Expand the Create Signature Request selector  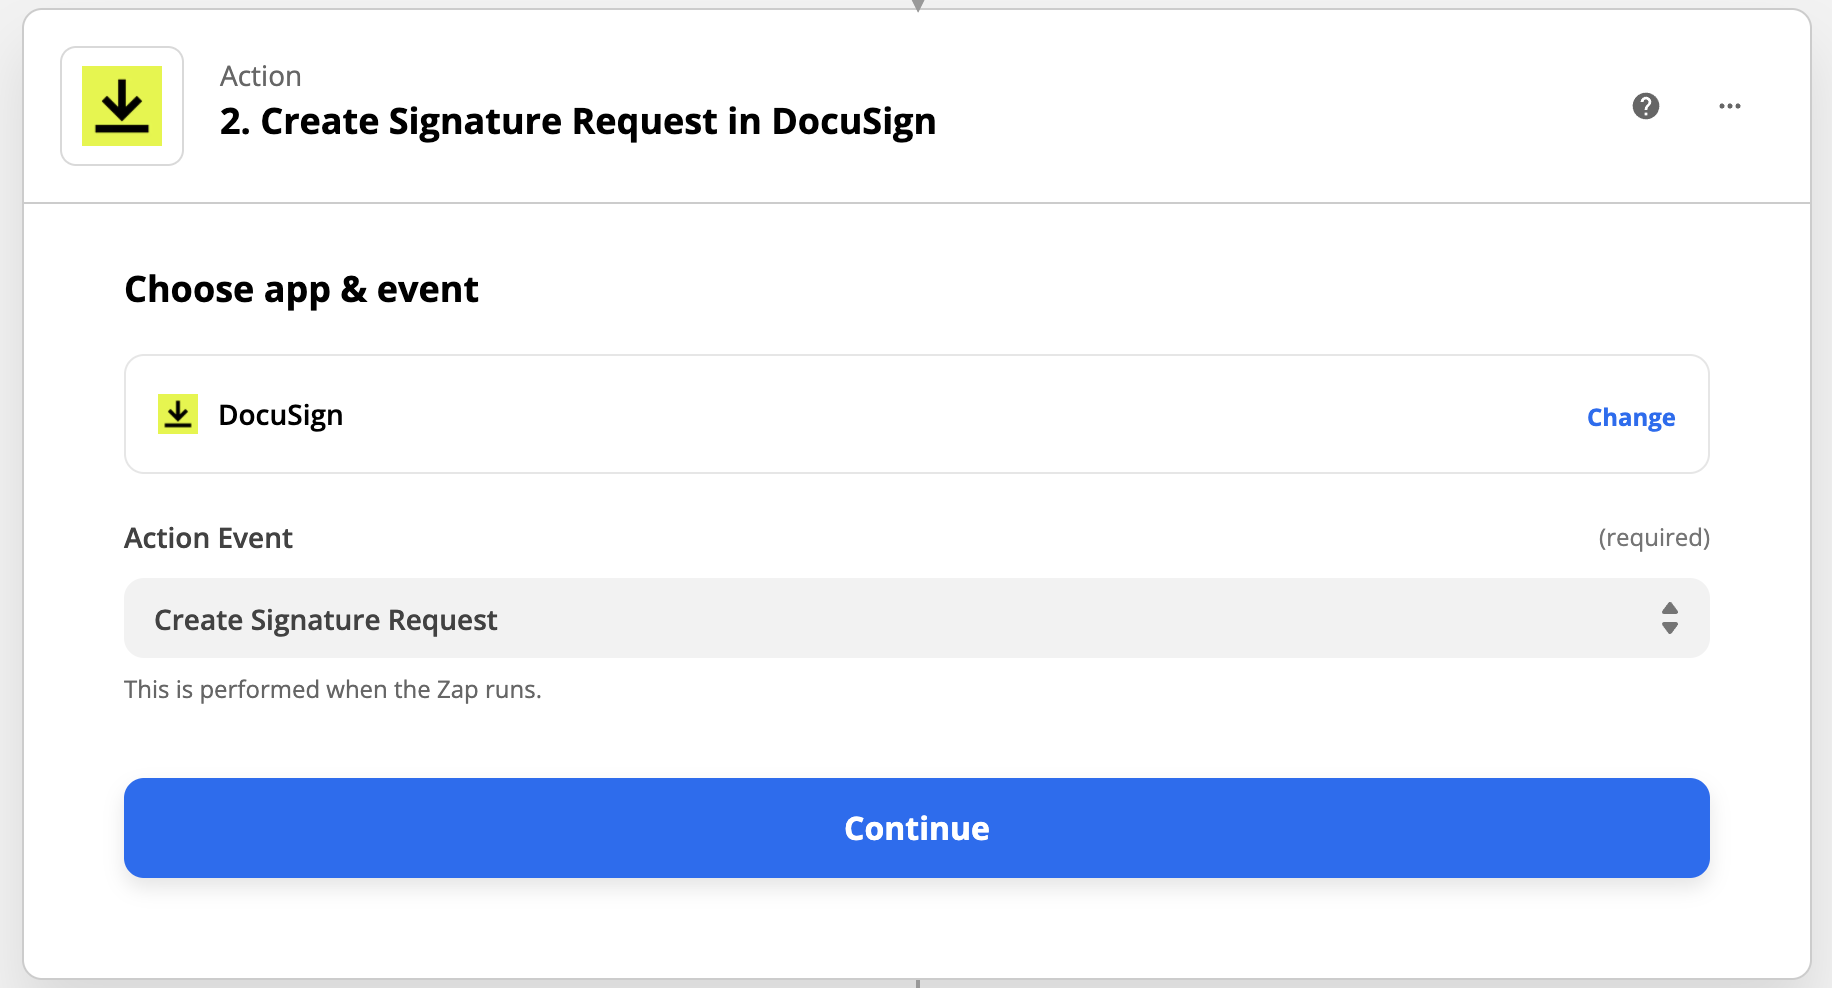[x=916, y=618]
